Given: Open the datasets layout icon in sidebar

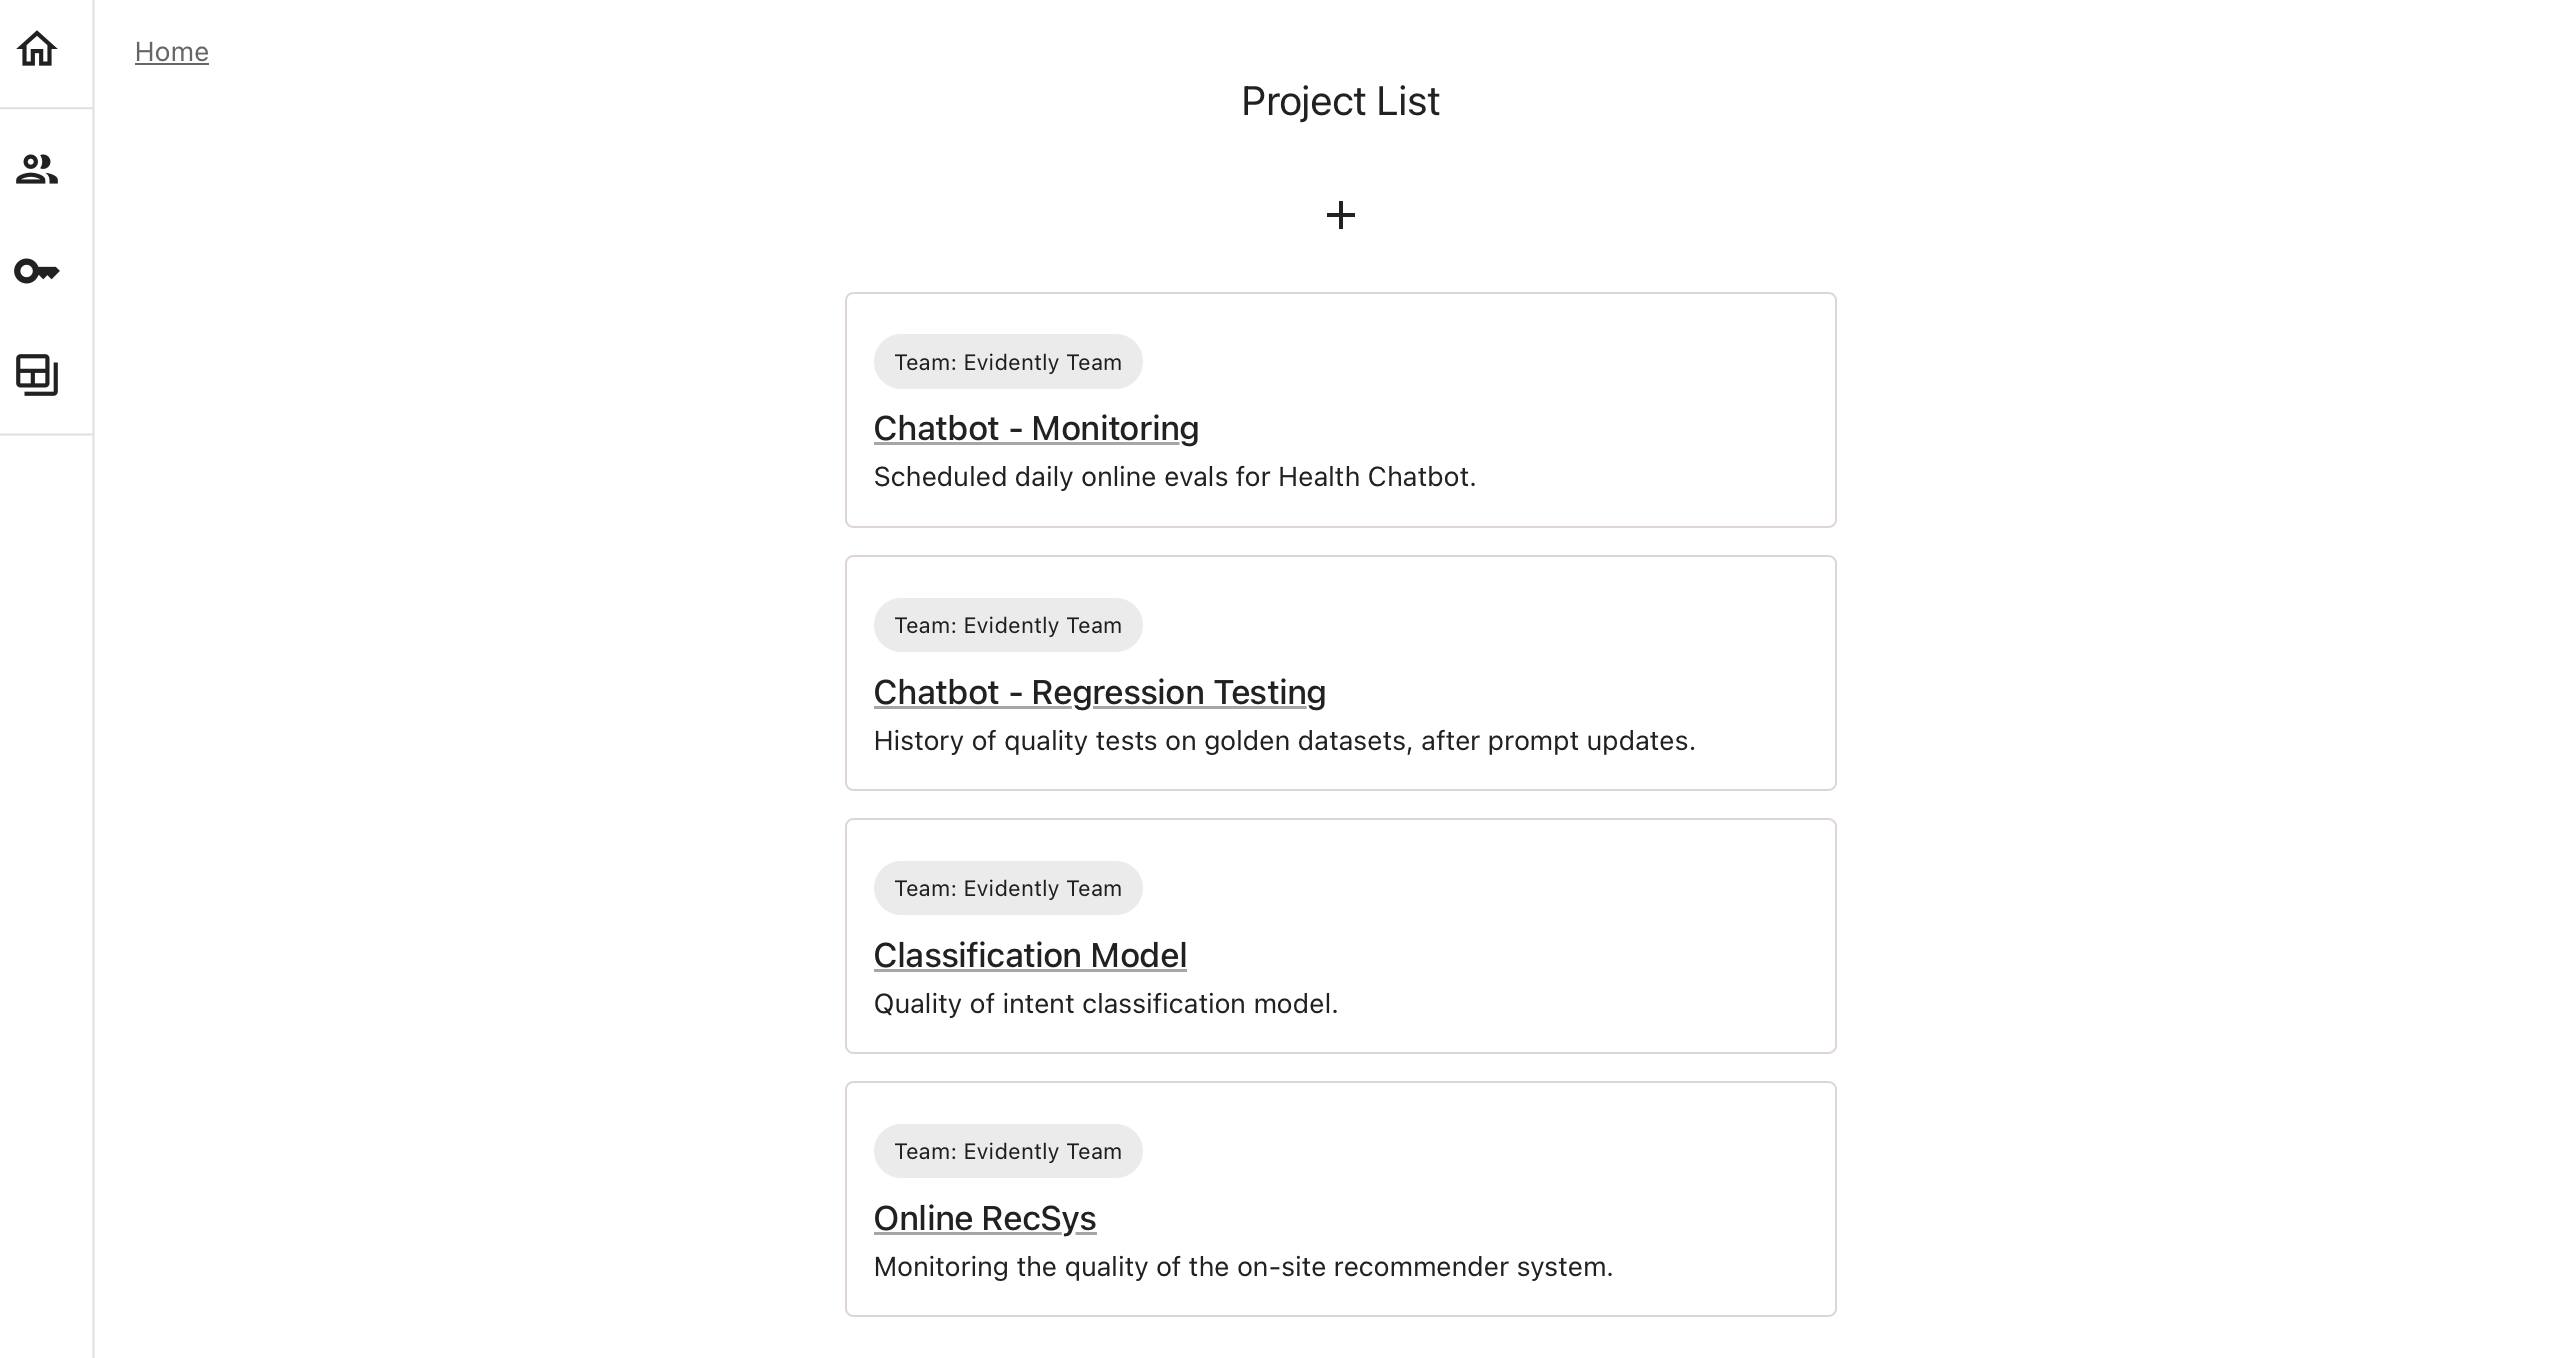Looking at the screenshot, I should point(37,375).
